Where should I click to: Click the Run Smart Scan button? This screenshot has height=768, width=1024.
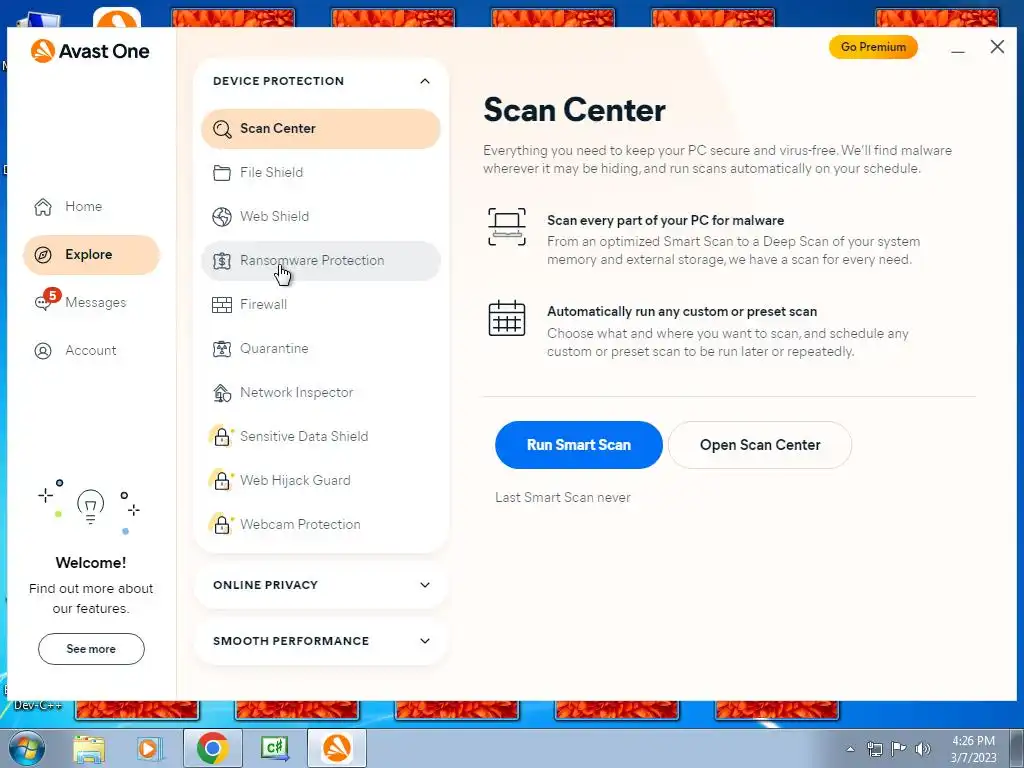coord(579,445)
